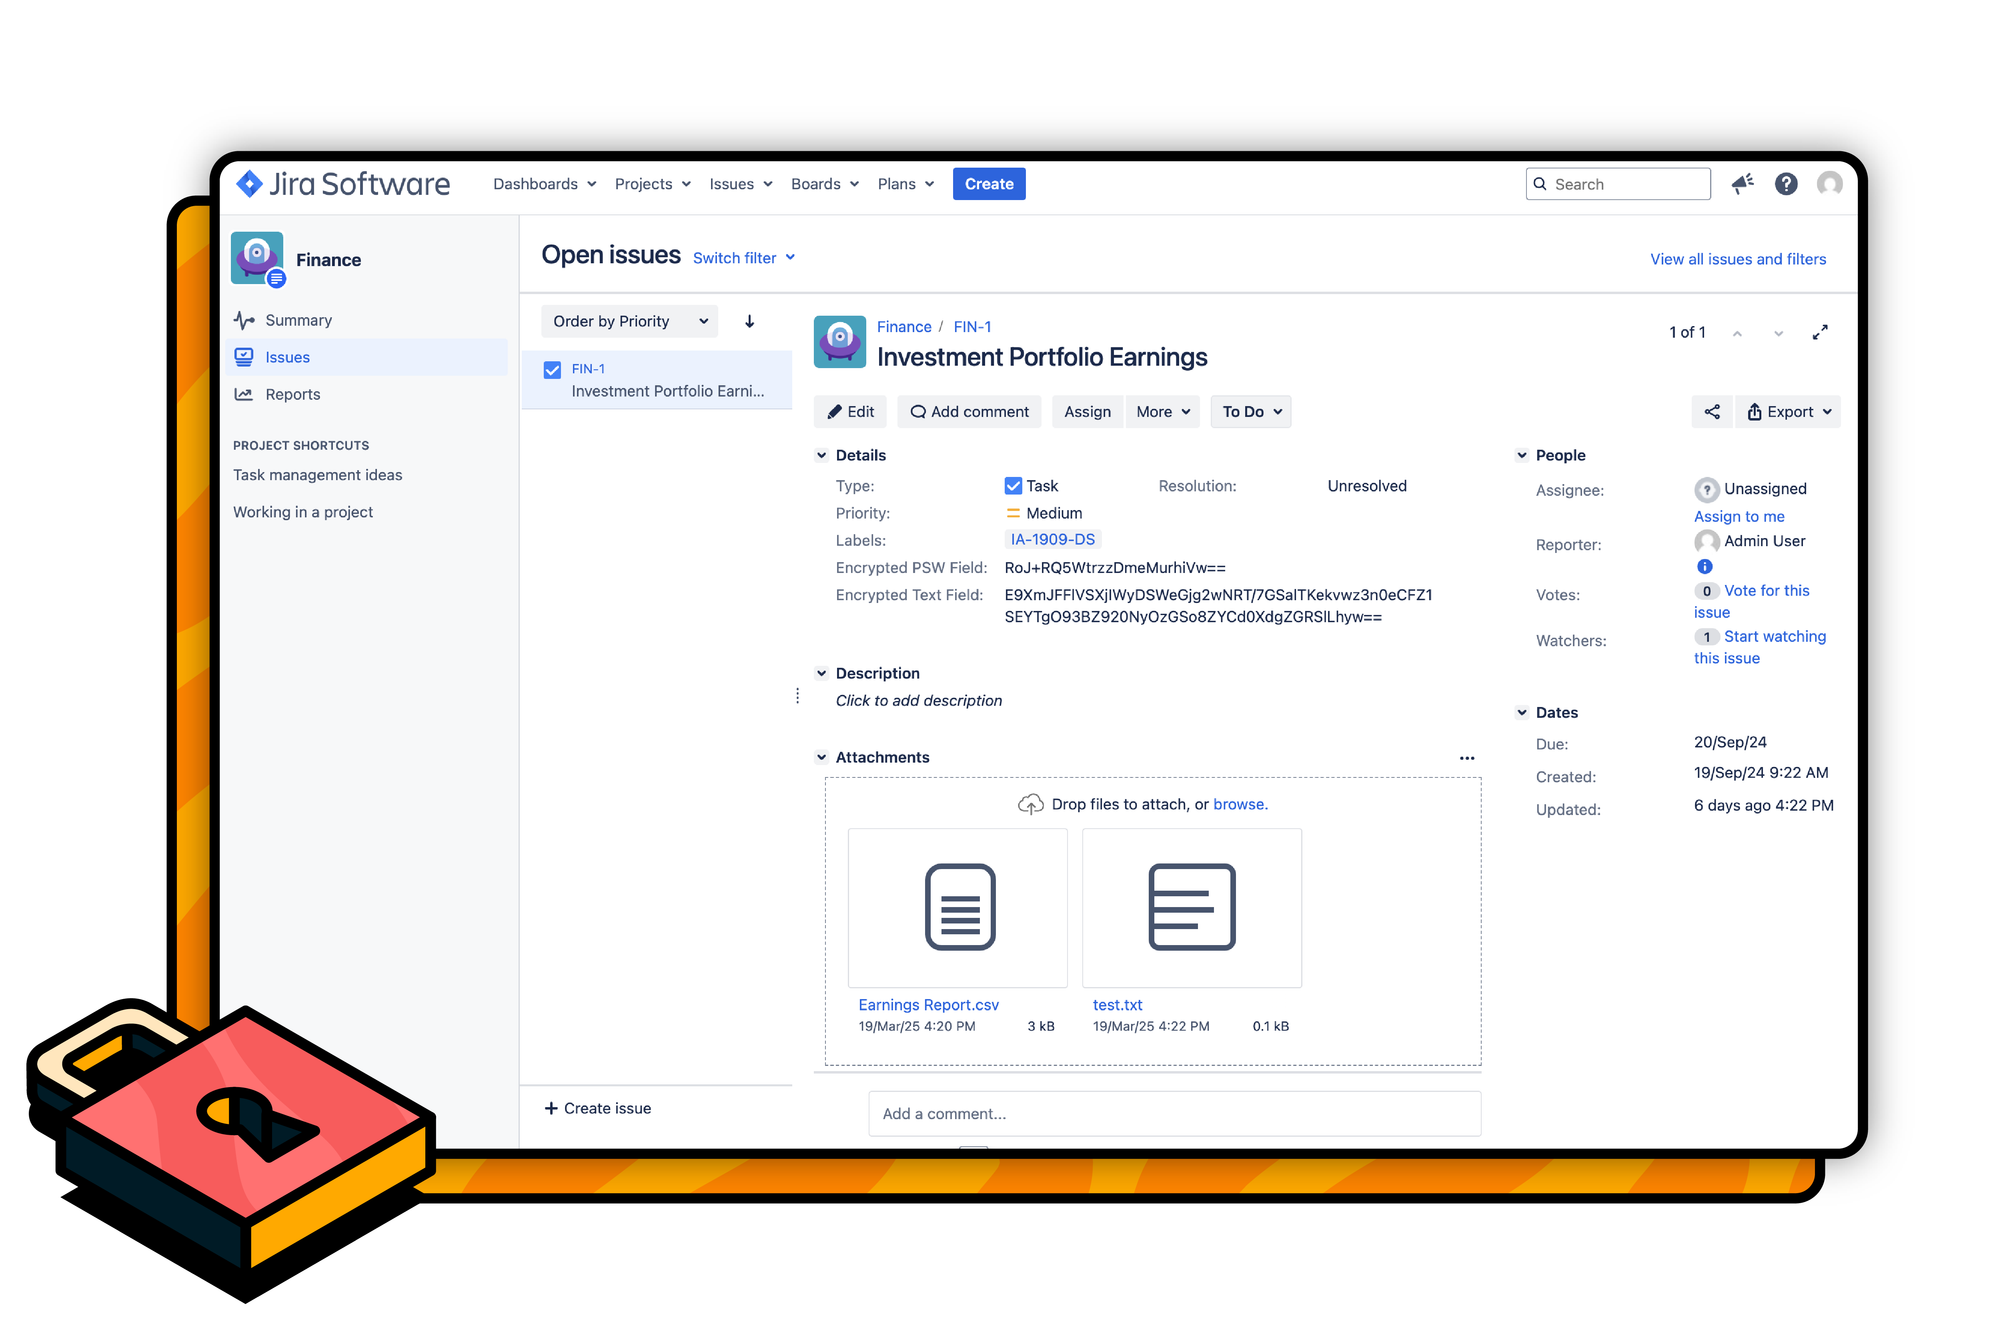This screenshot has width=2000, height=1334.
Task: Open user profile avatar menu
Action: coord(1830,184)
